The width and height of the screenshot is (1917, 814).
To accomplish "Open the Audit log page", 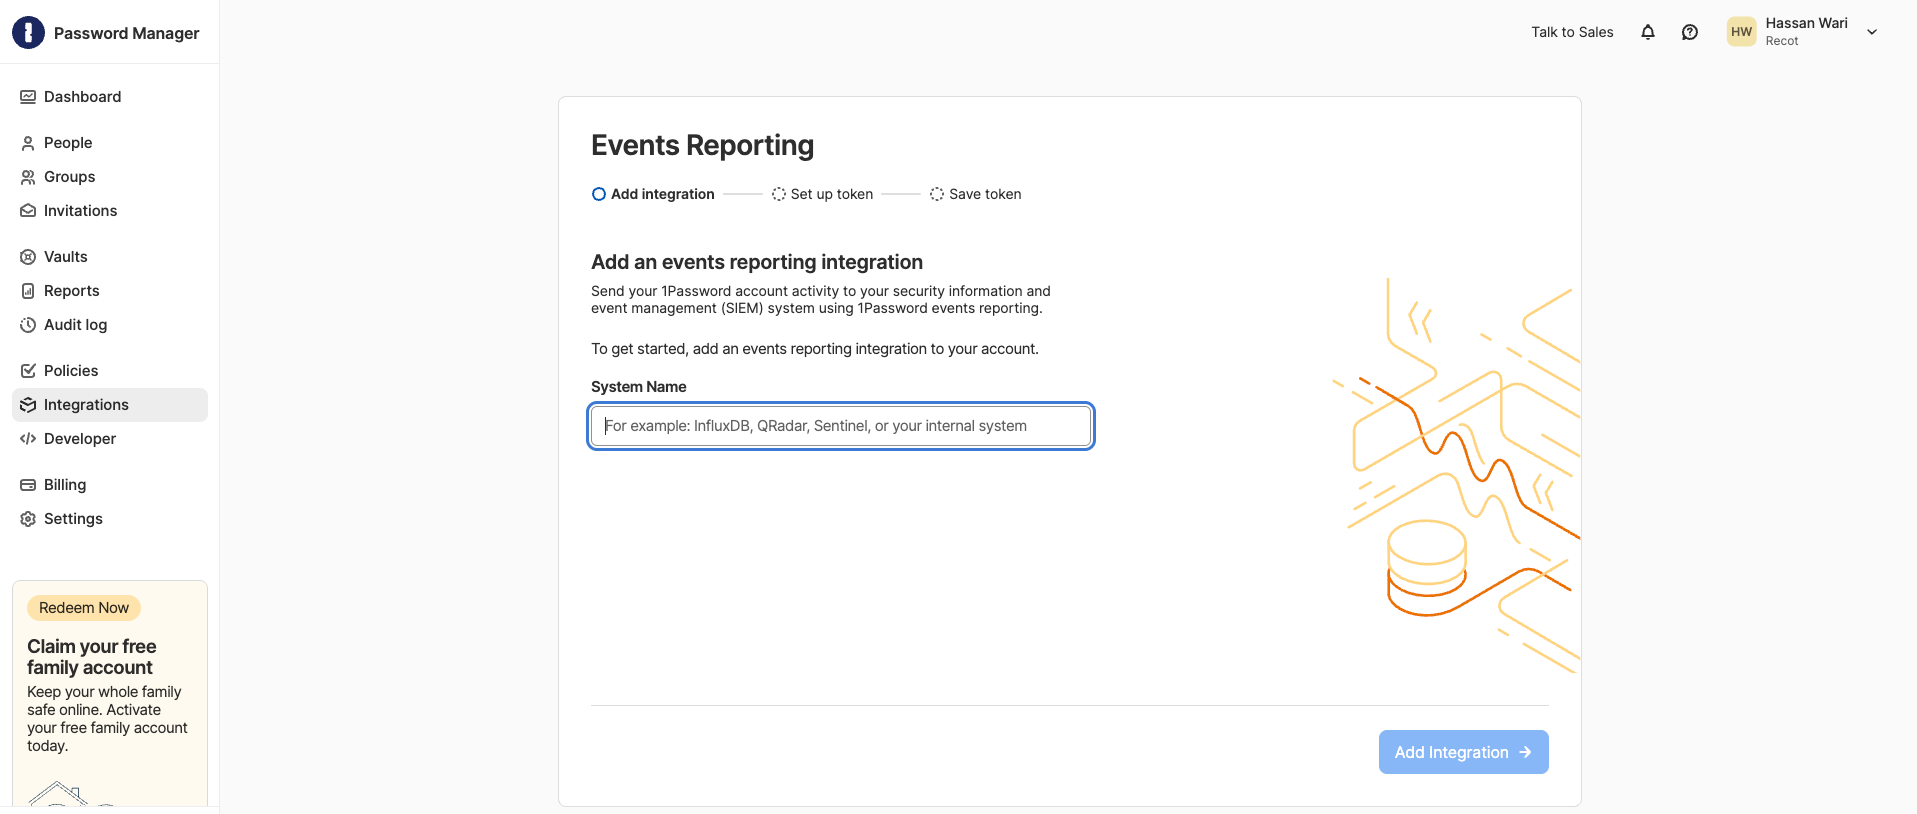I will tap(110, 325).
